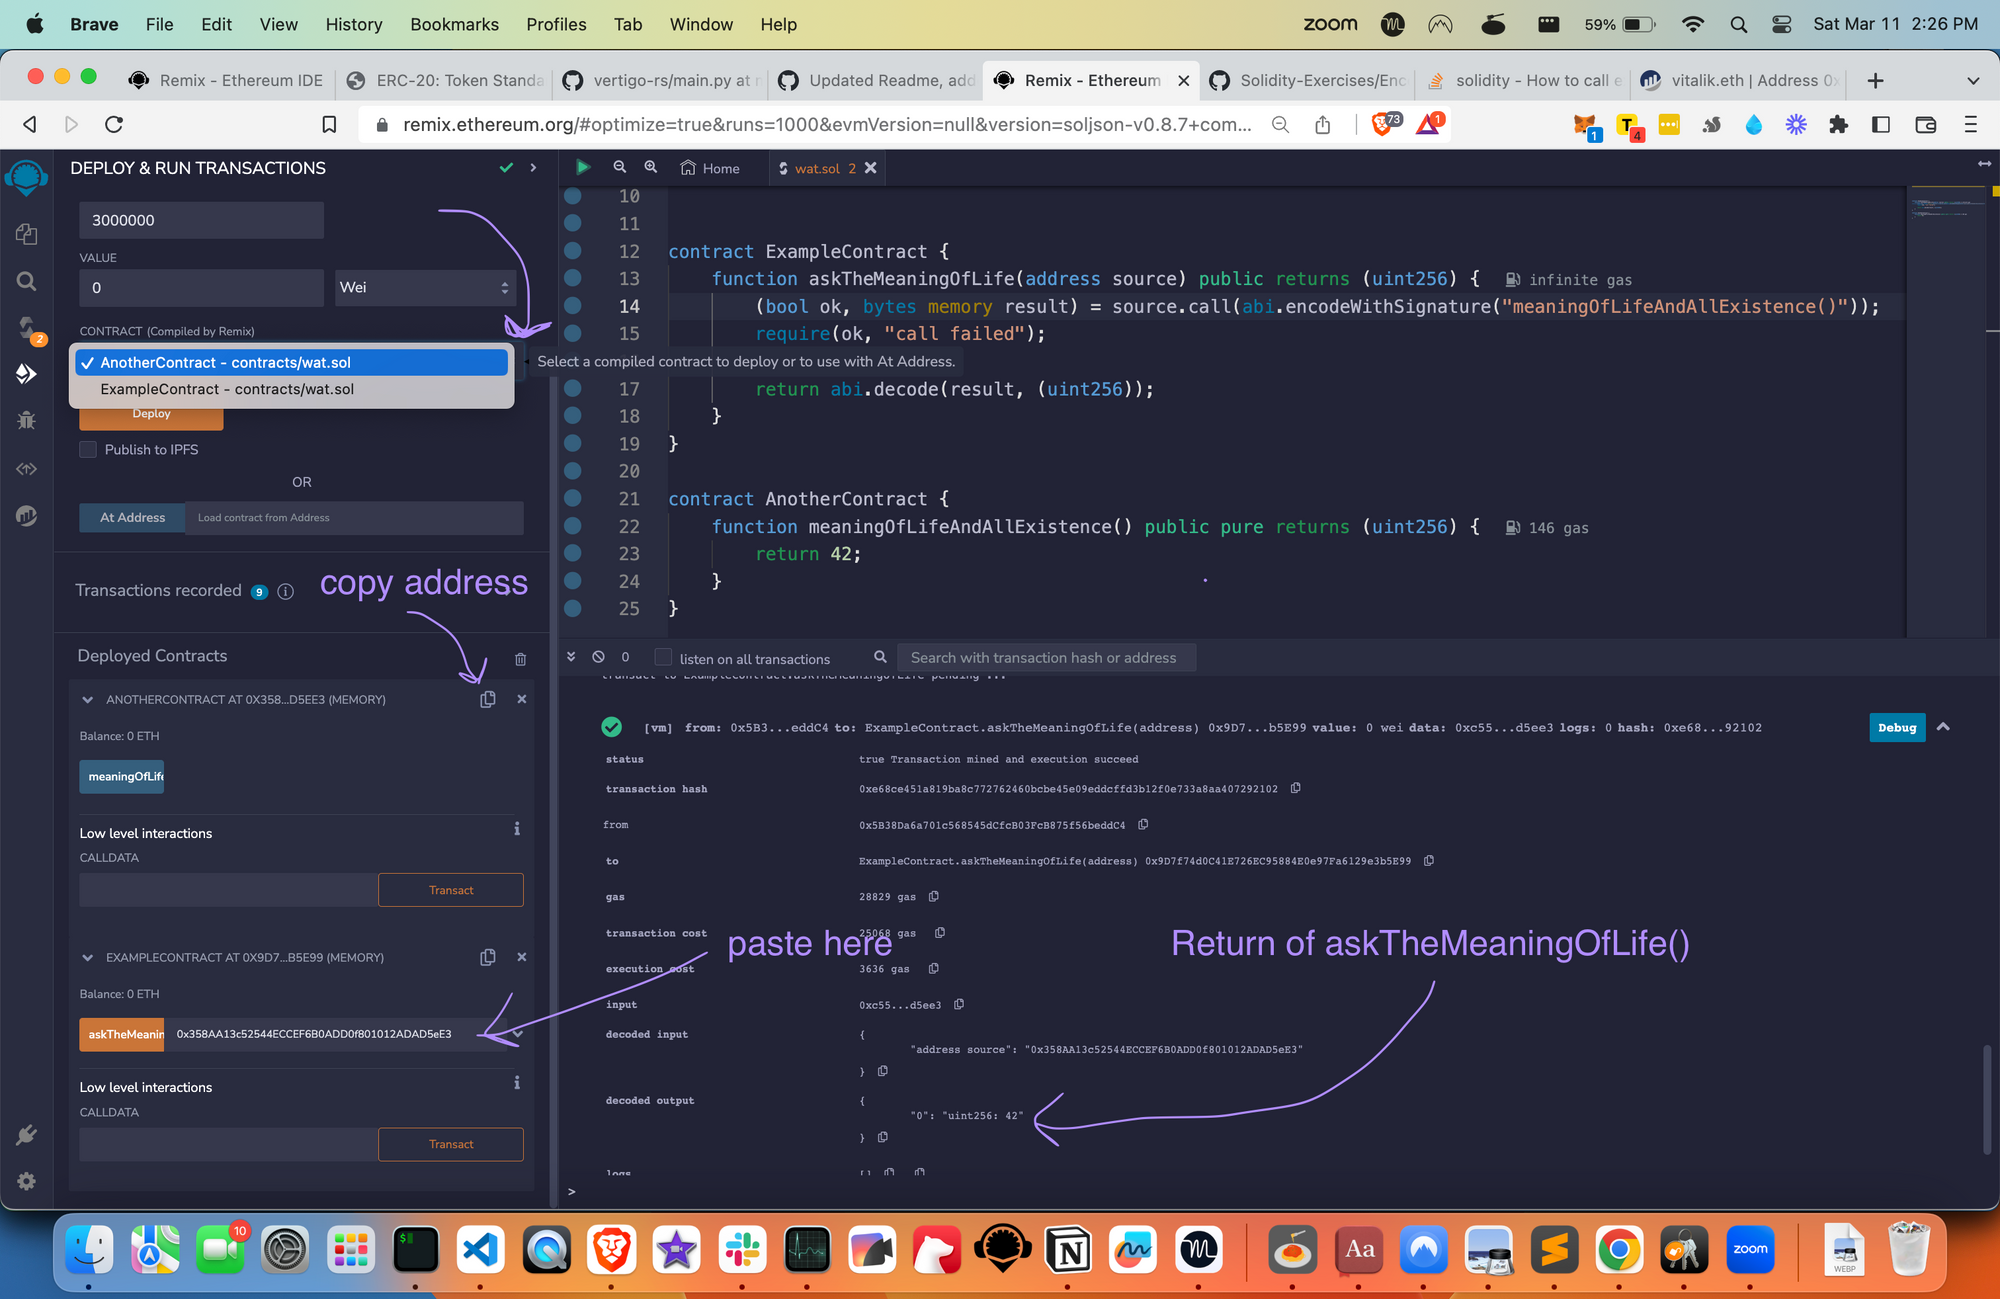The height and width of the screenshot is (1299, 2000).
Task: Click the At Address button
Action: (132, 517)
